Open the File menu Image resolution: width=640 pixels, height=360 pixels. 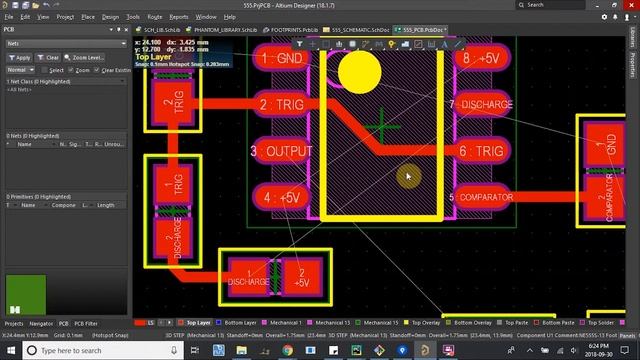click(9, 17)
